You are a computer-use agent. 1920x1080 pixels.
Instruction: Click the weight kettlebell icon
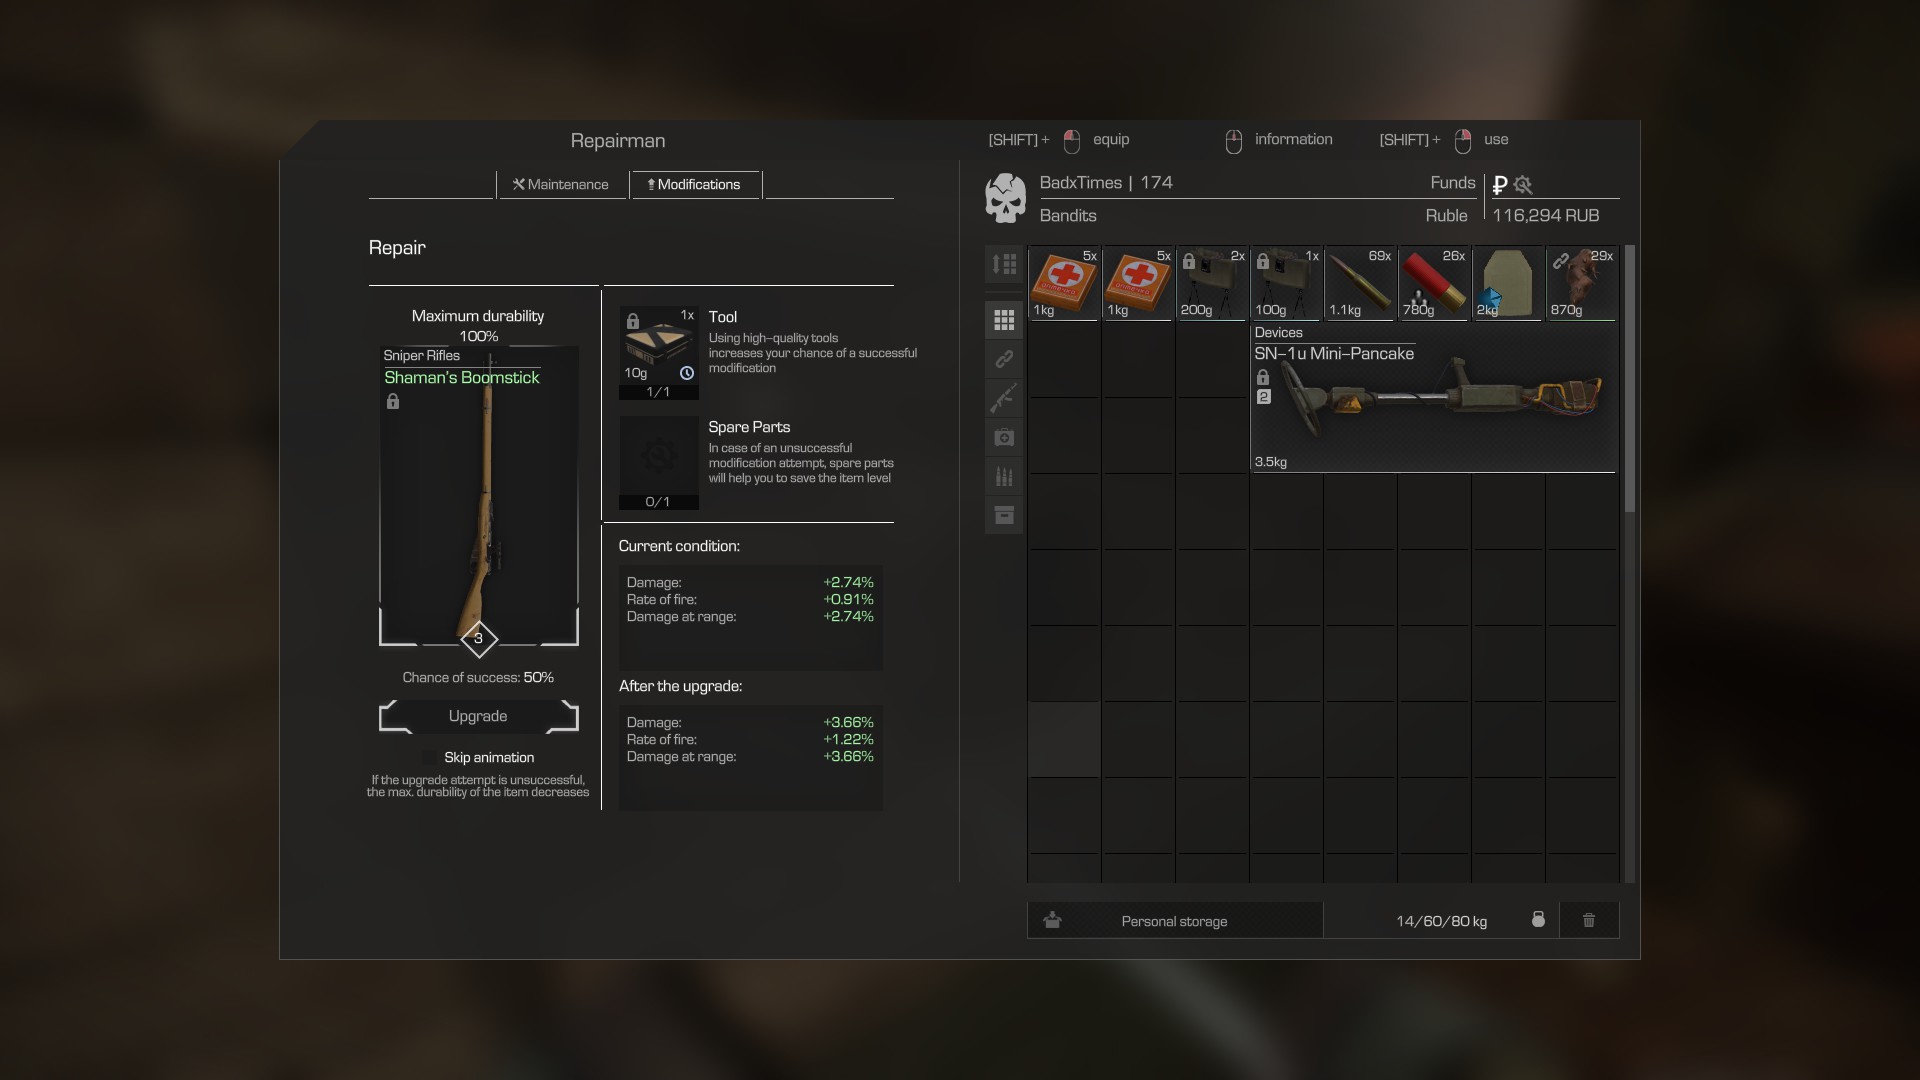click(x=1538, y=920)
